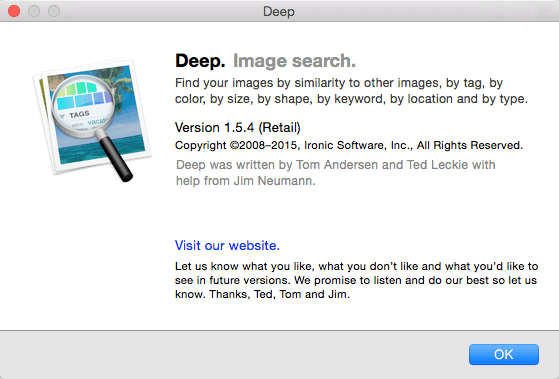Click the gray Image search. heading
This screenshot has width=559, height=379.
tap(294, 61)
